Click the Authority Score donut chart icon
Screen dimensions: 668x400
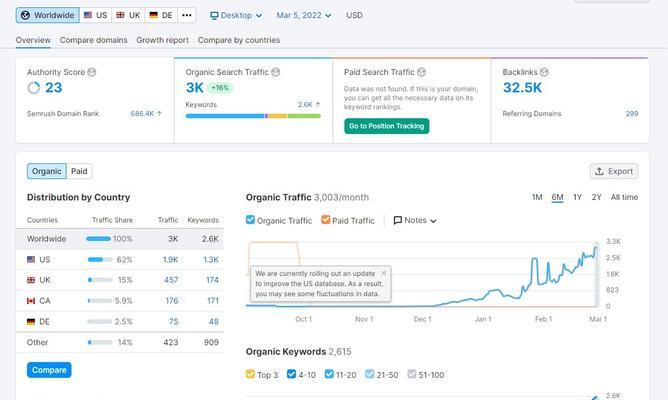[34, 88]
